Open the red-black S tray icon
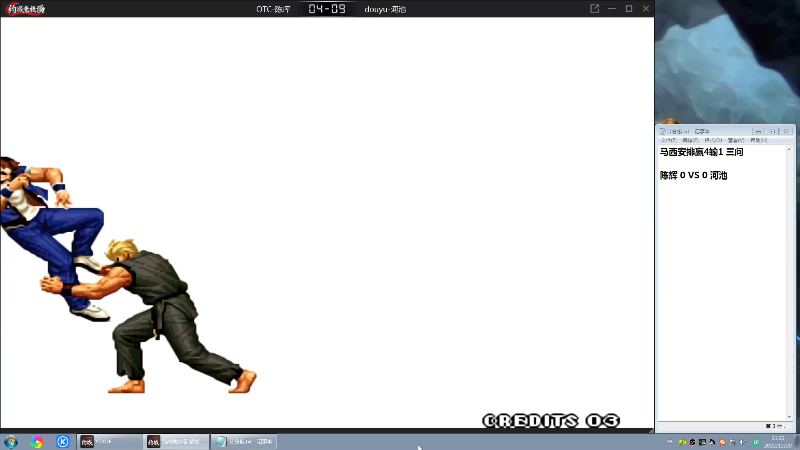The width and height of the screenshot is (800, 450). tap(692, 442)
